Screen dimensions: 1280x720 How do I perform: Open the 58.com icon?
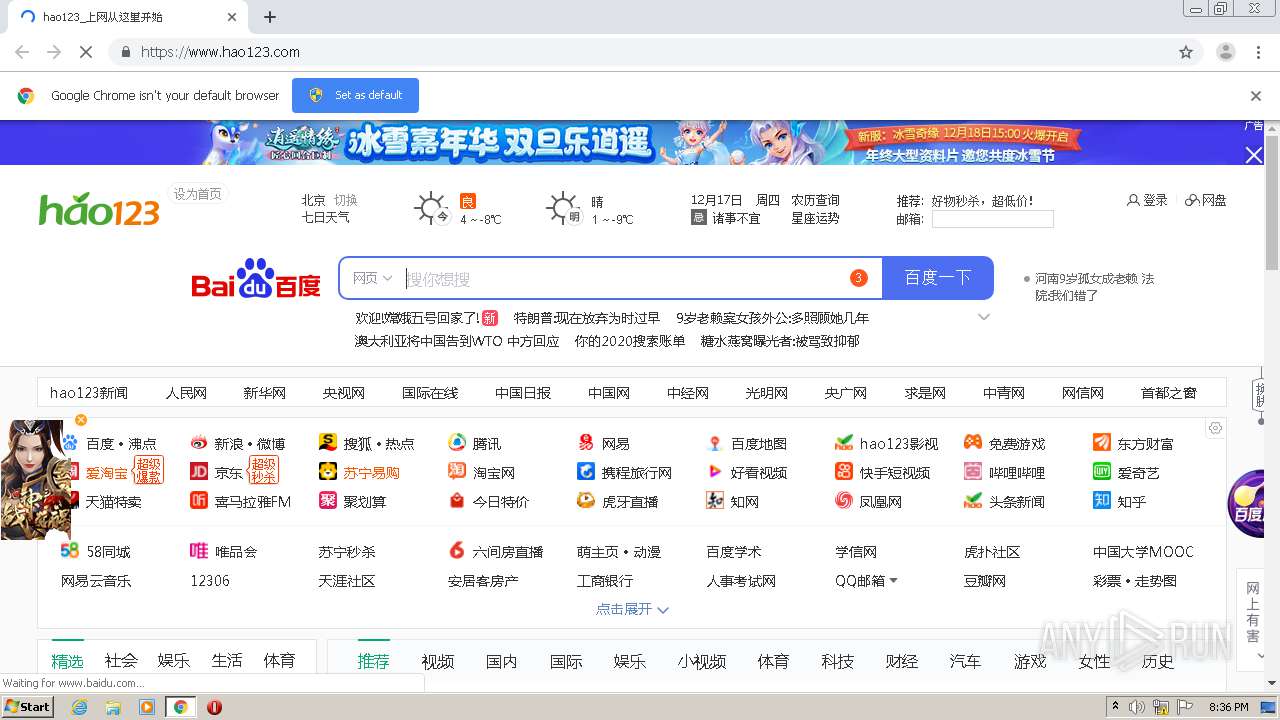point(70,550)
